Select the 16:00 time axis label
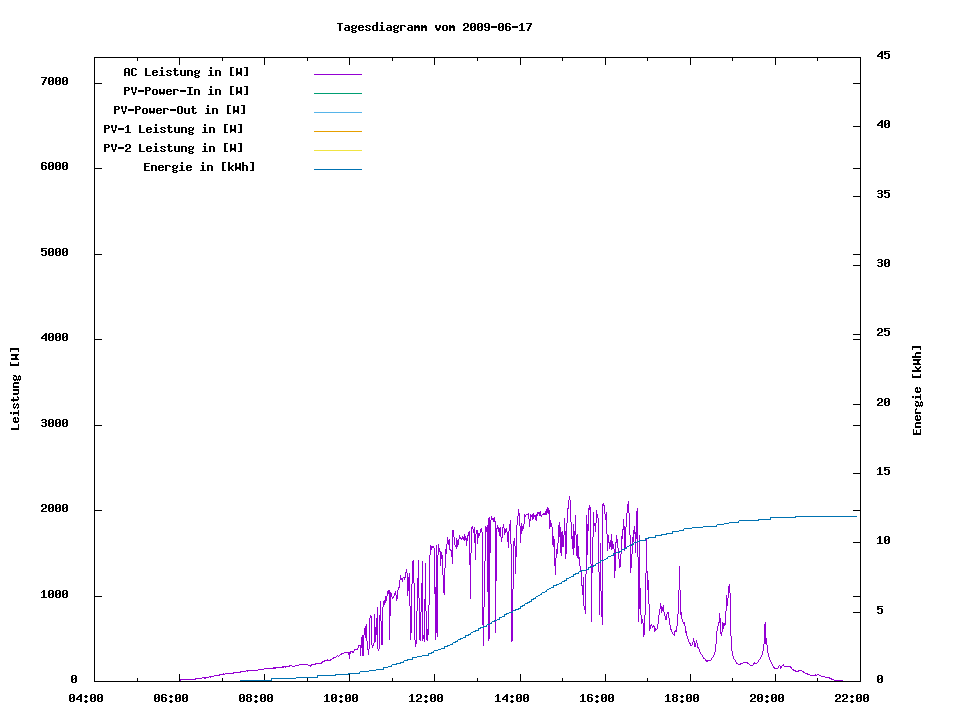960x720 pixels. (596, 698)
